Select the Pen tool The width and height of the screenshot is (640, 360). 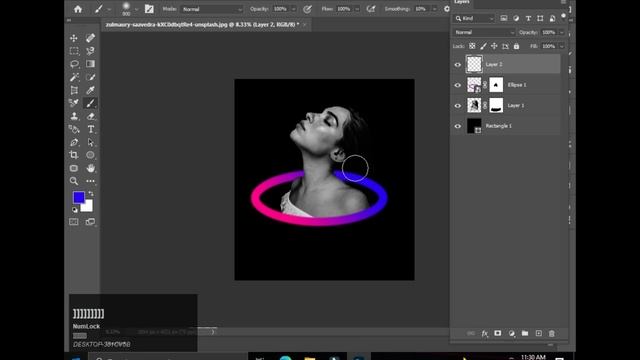[x=74, y=142]
